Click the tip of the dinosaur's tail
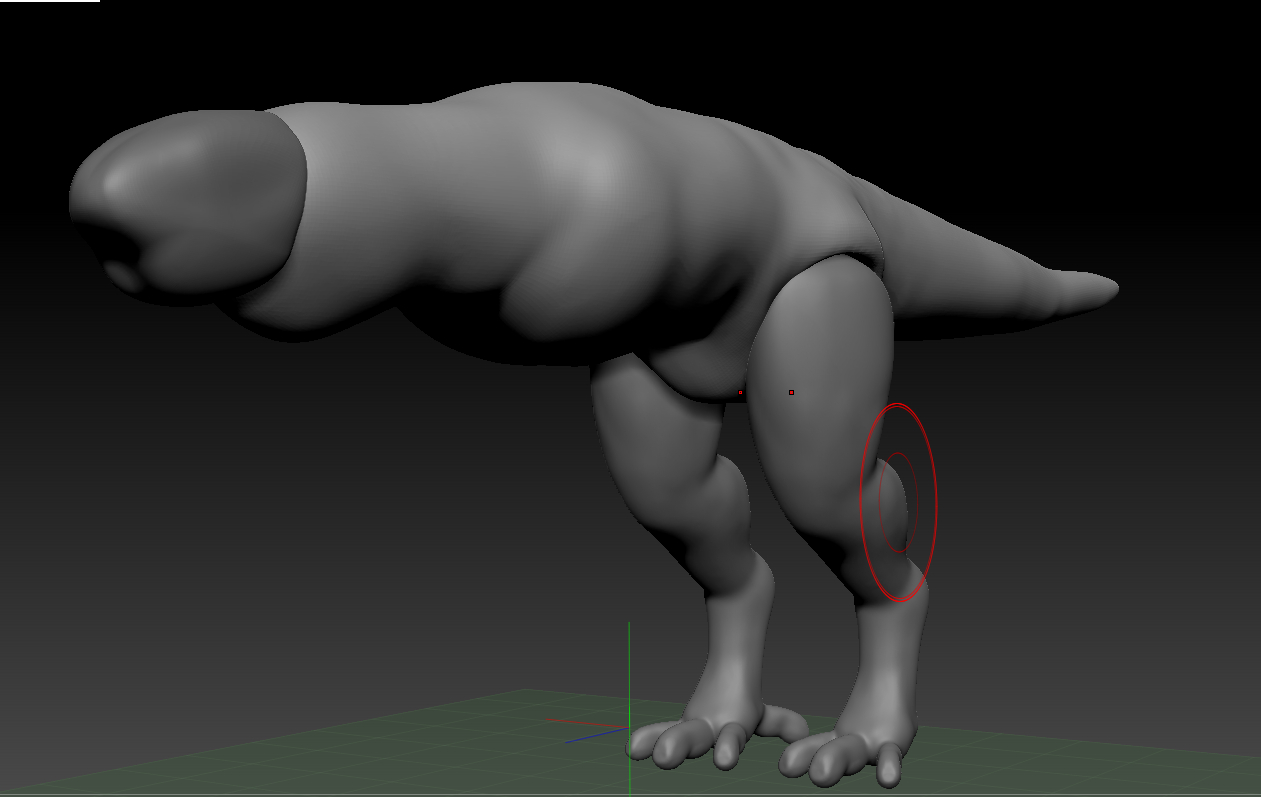Screen dimensions: 1261x797 tap(1108, 288)
